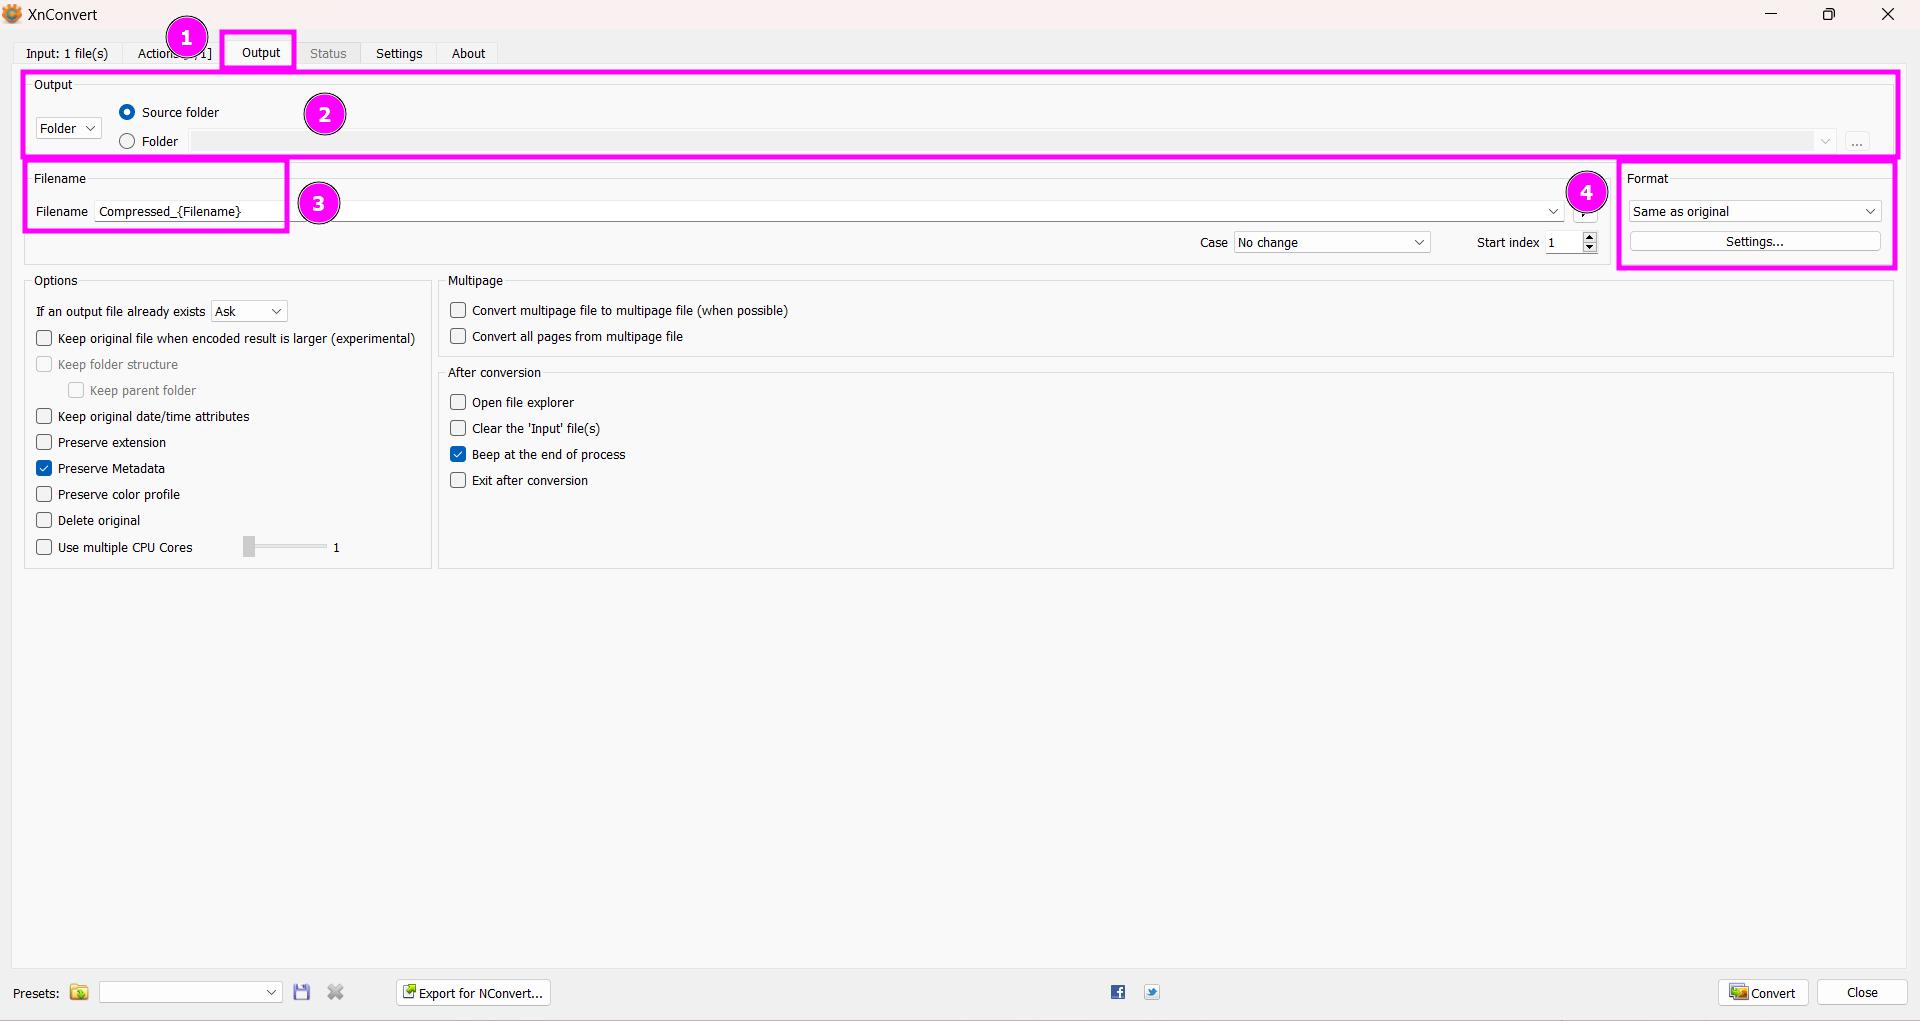The width and height of the screenshot is (1920, 1021).
Task: Switch to the Output tab
Action: [261, 52]
